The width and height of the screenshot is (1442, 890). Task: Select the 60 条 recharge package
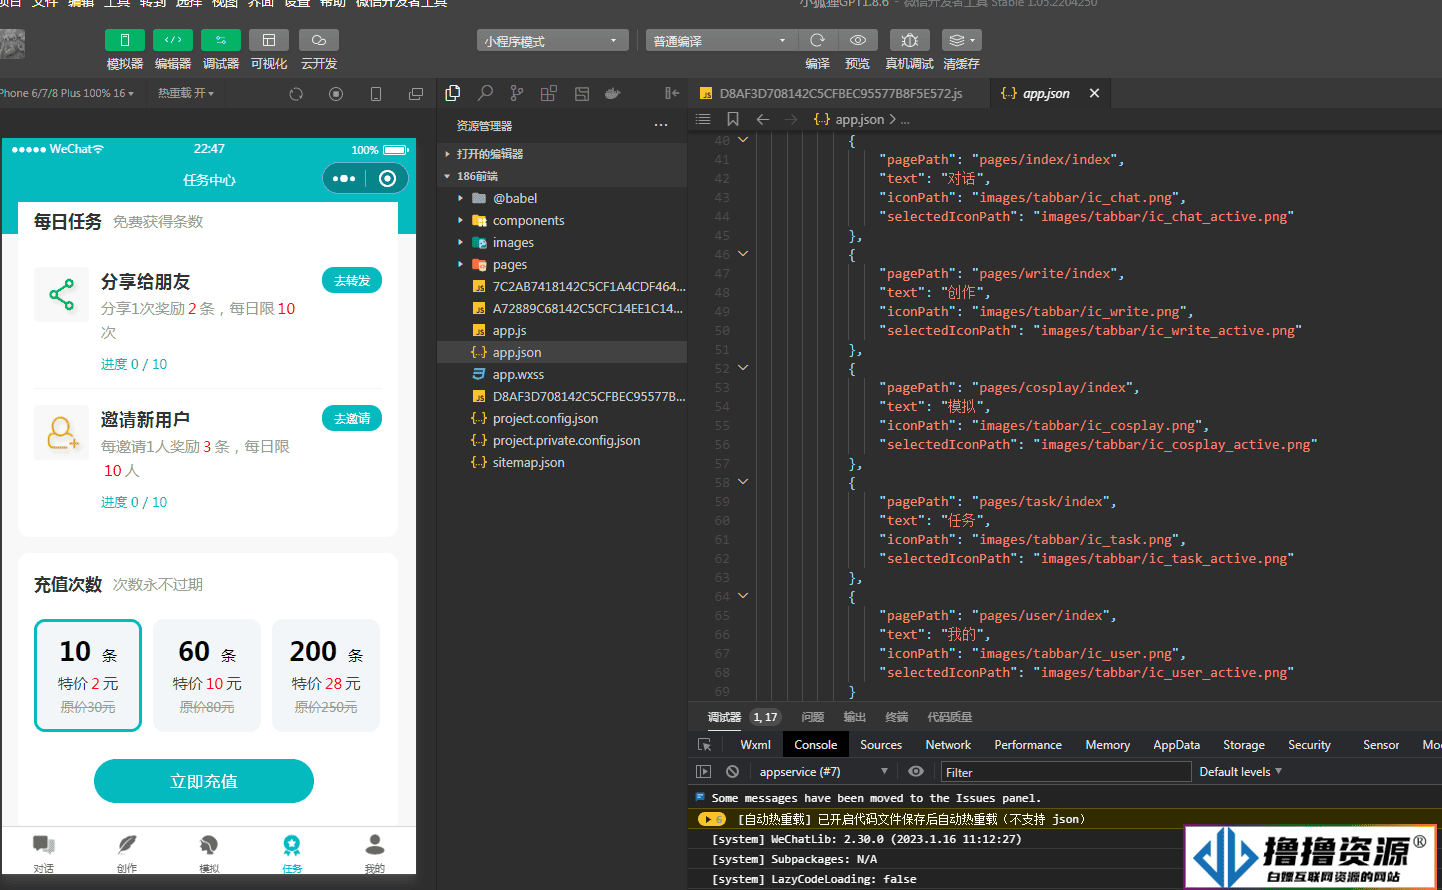click(207, 676)
